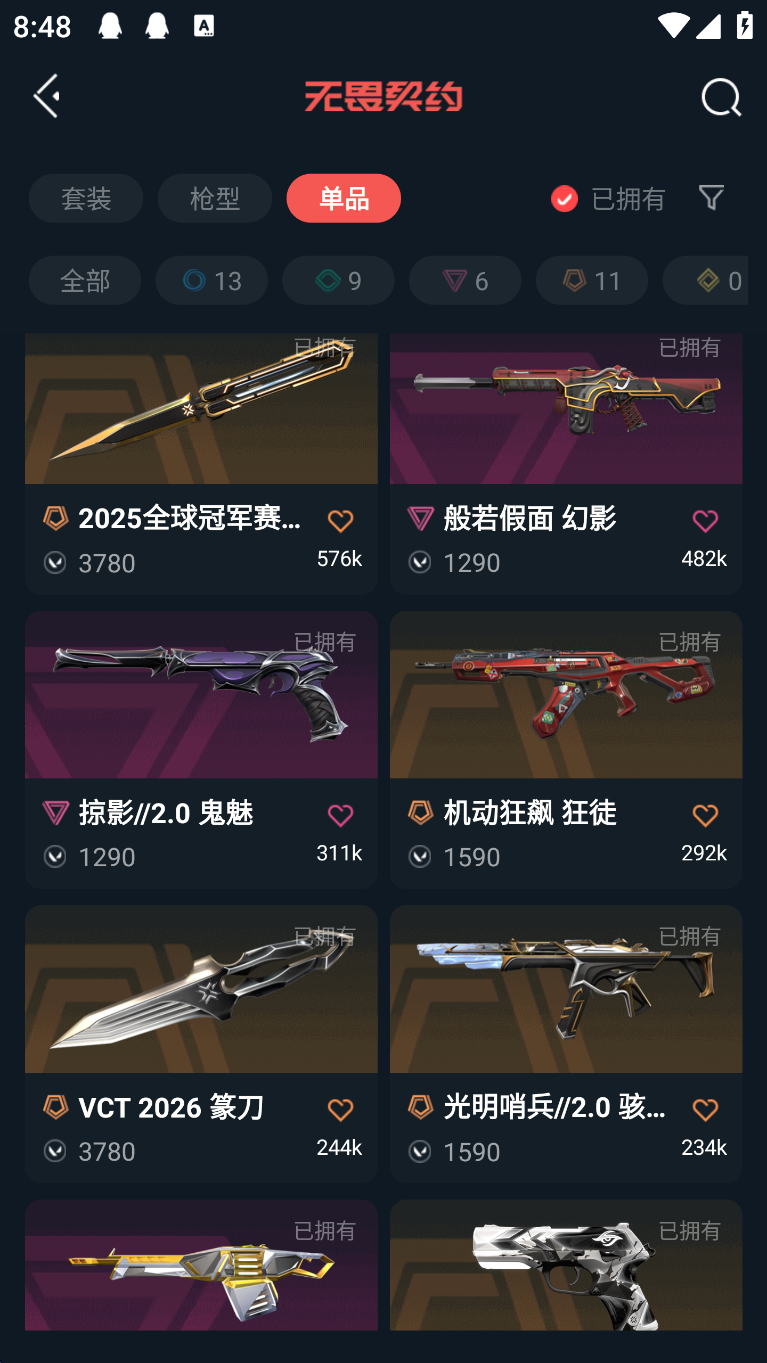Favorite the 般若假面 幻影 skin heart
The height and width of the screenshot is (1363, 767).
tap(705, 521)
